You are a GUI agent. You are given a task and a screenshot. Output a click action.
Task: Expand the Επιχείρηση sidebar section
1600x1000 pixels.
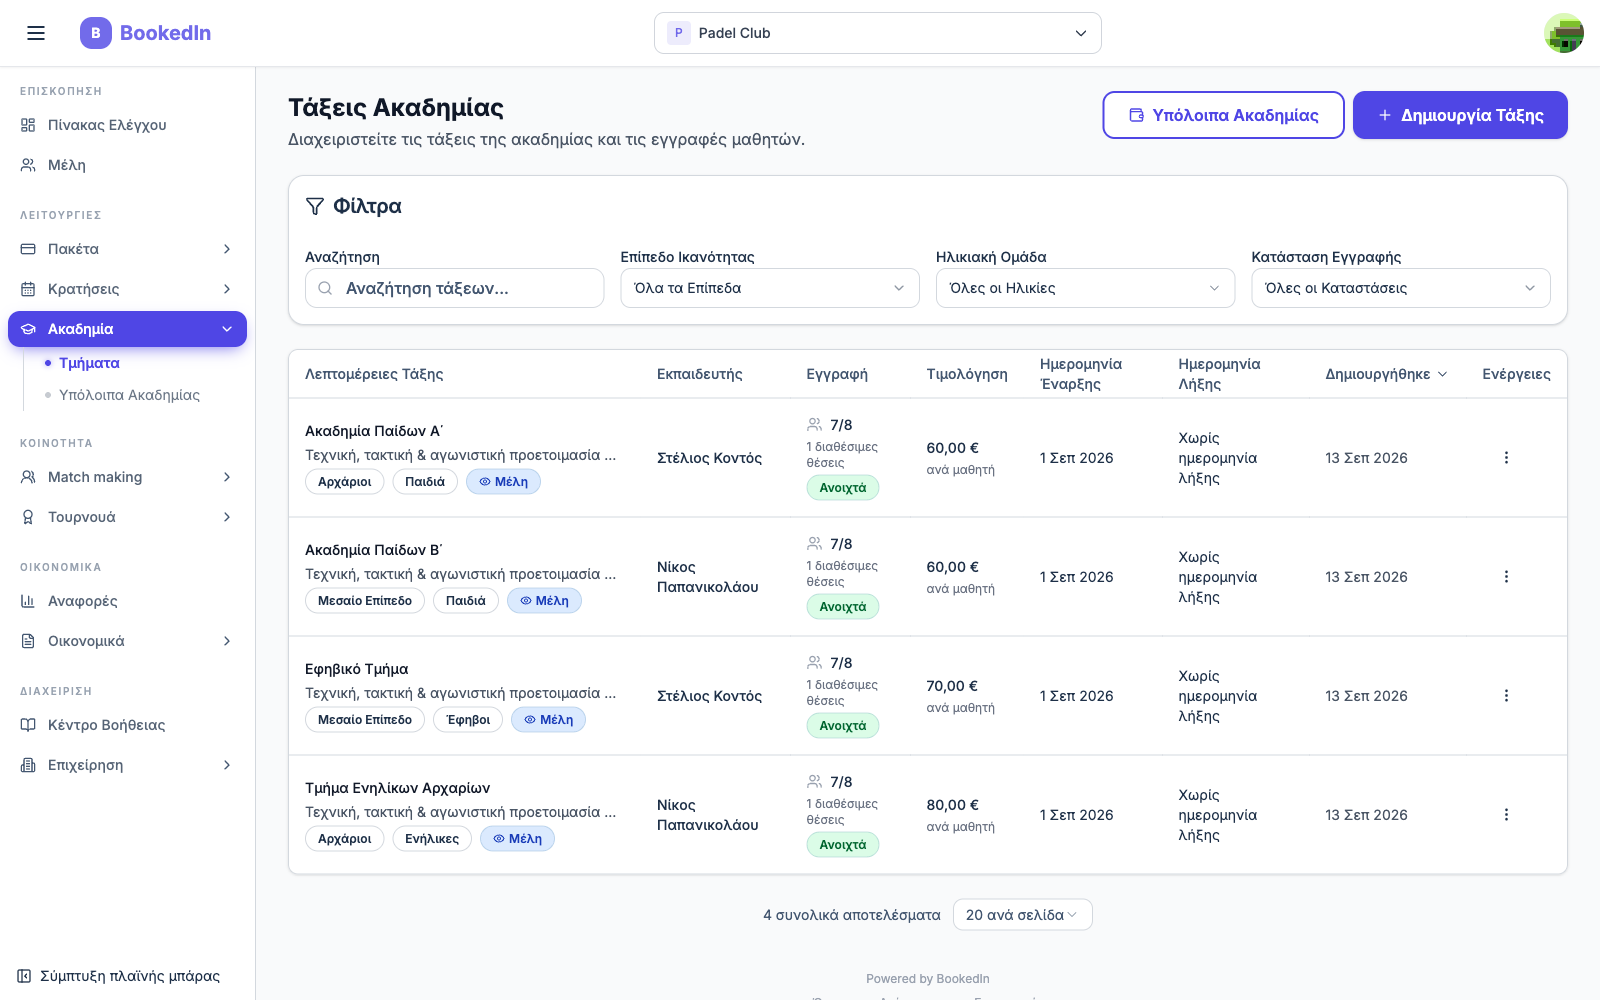[x=127, y=765]
